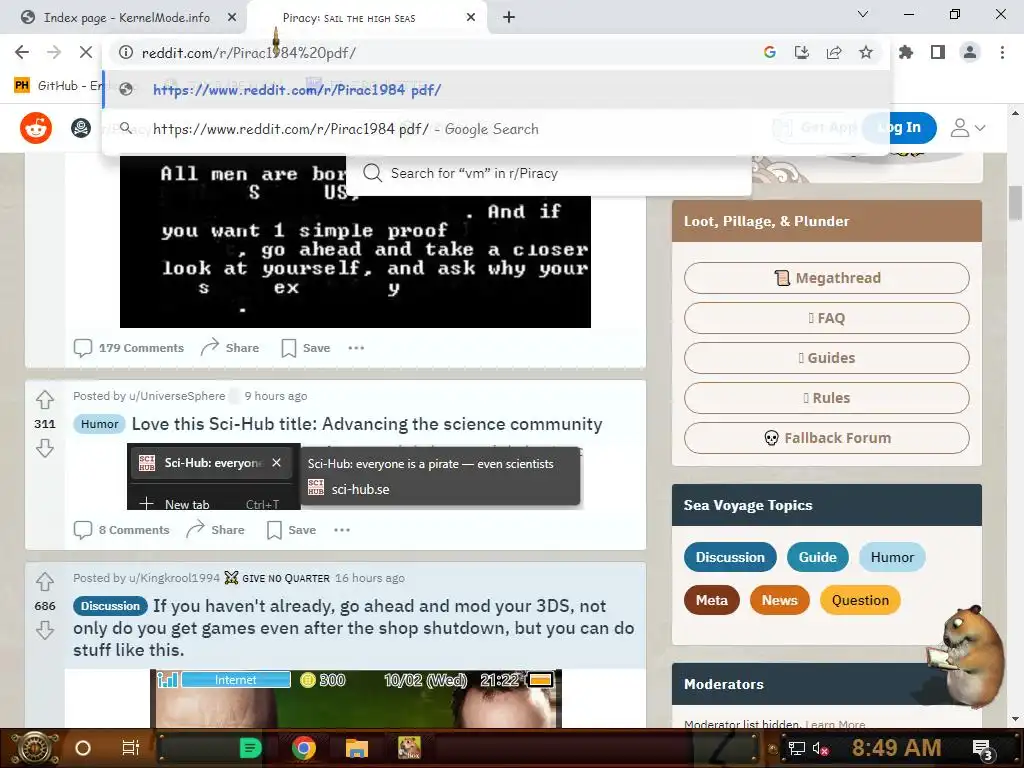The height and width of the screenshot is (768, 1024).
Task: Open the FAQ sidebar button
Action: pyautogui.click(x=826, y=318)
